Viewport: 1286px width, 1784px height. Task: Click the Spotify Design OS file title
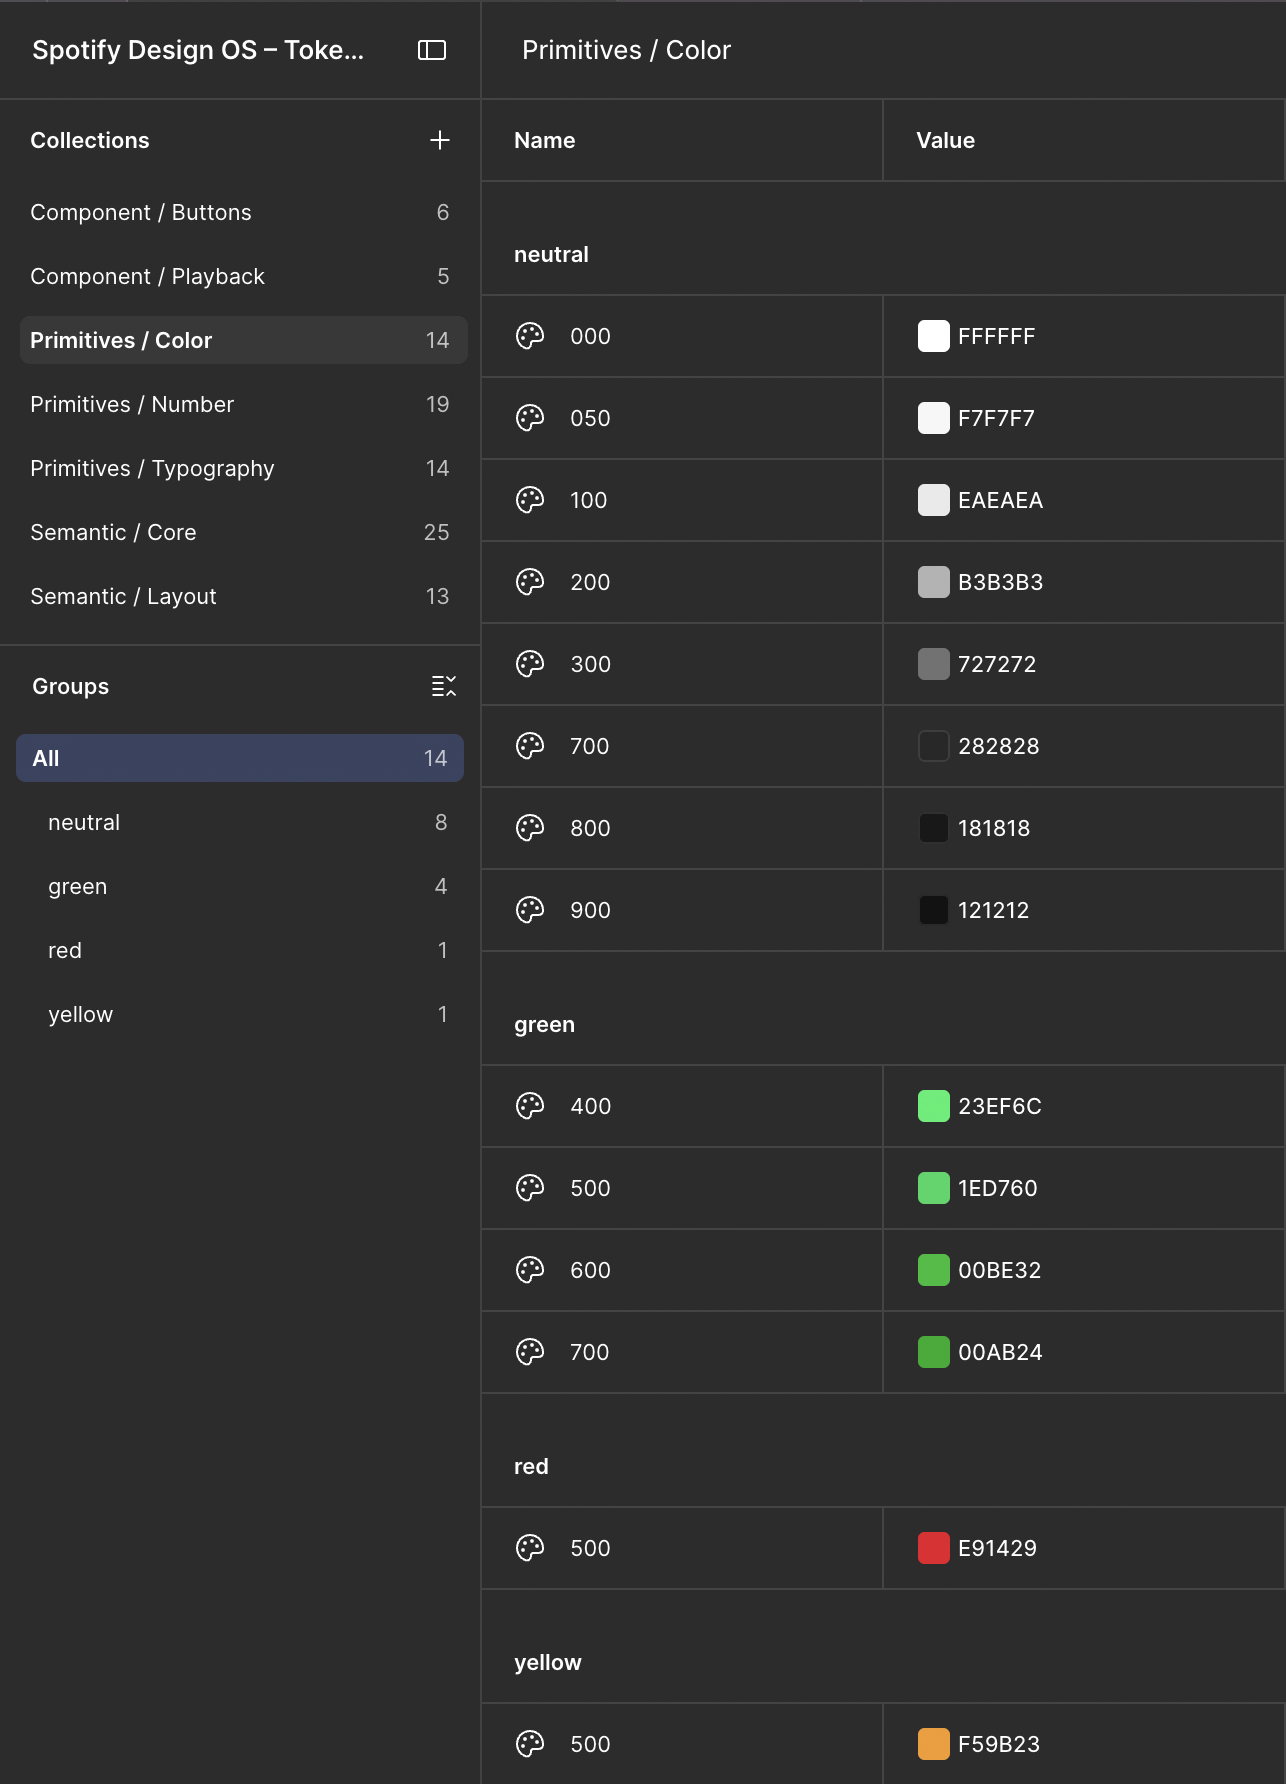point(198,50)
